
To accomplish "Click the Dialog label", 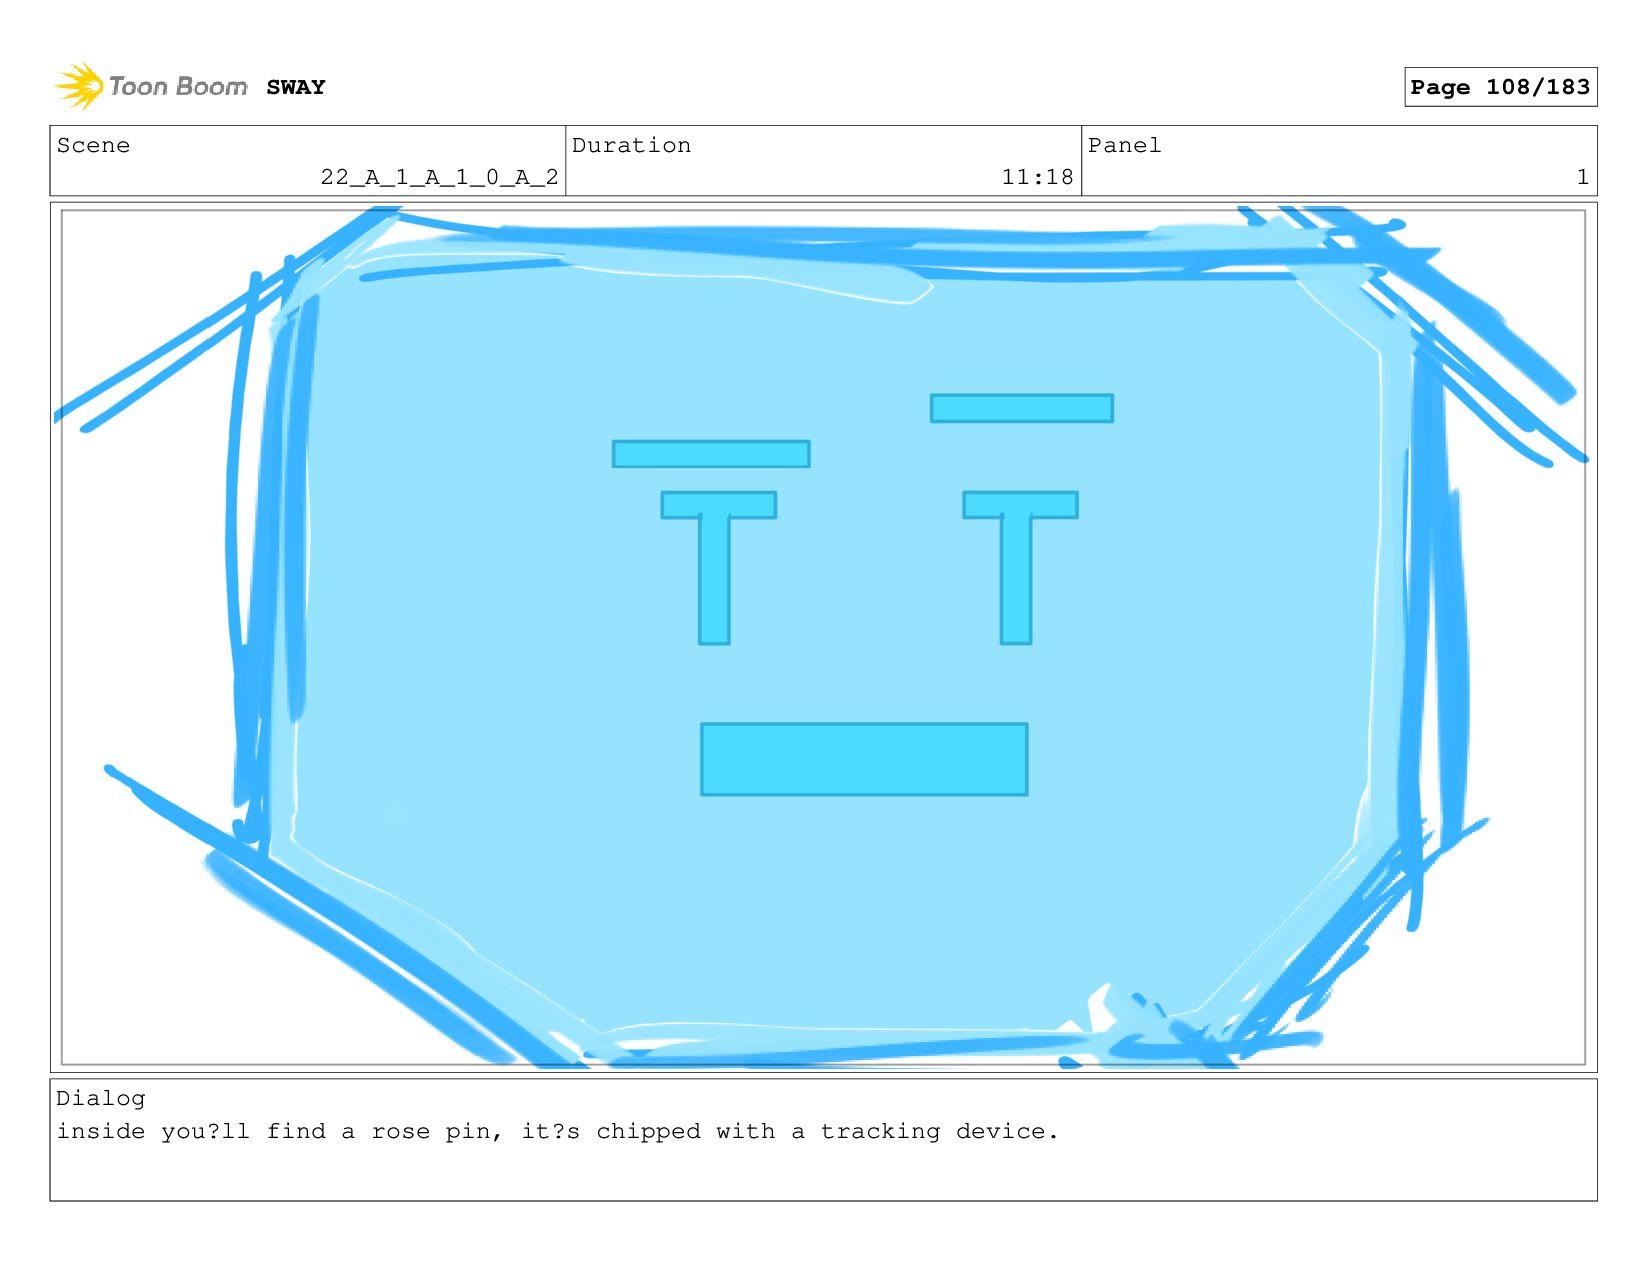I will [x=100, y=1098].
